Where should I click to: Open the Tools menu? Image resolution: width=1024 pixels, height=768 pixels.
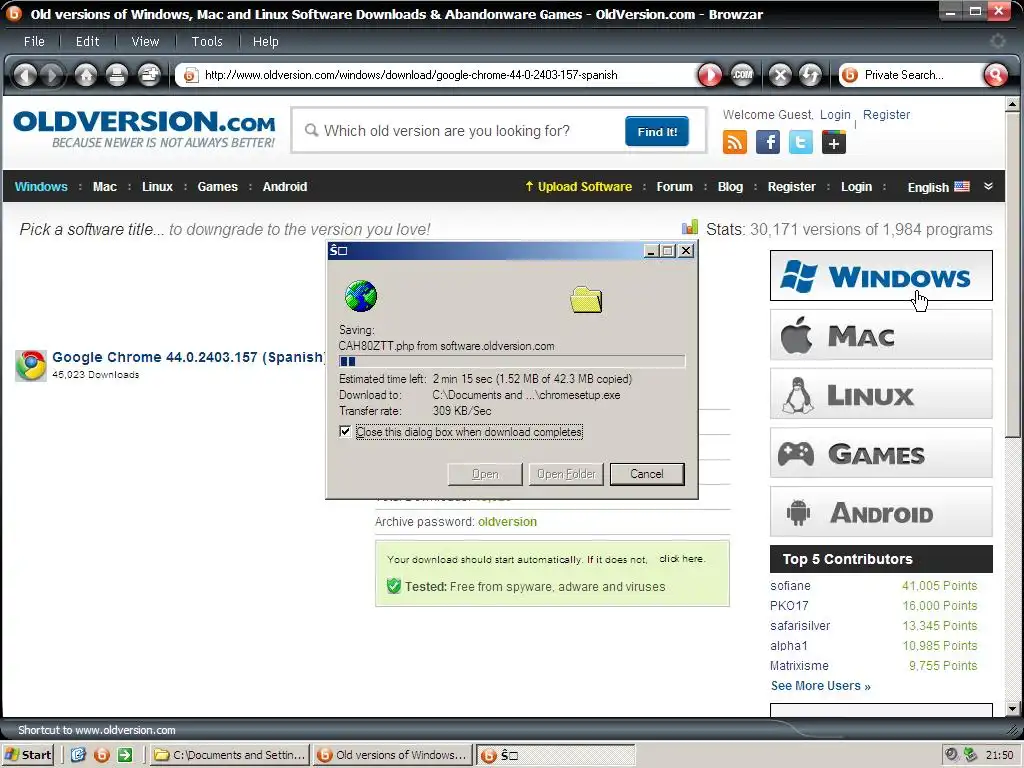click(x=207, y=41)
